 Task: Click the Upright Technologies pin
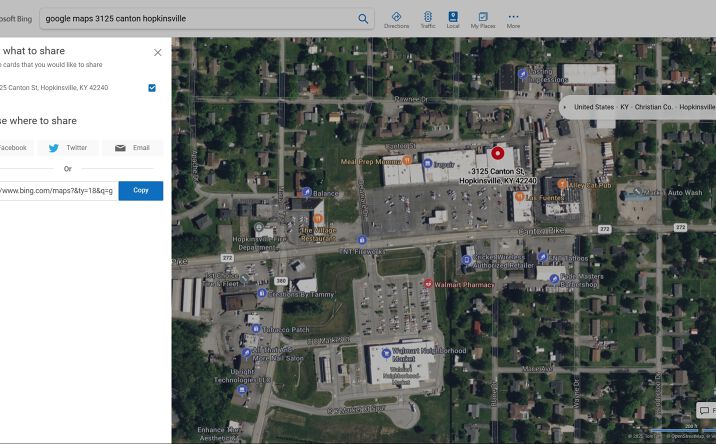pyautogui.click(x=242, y=390)
